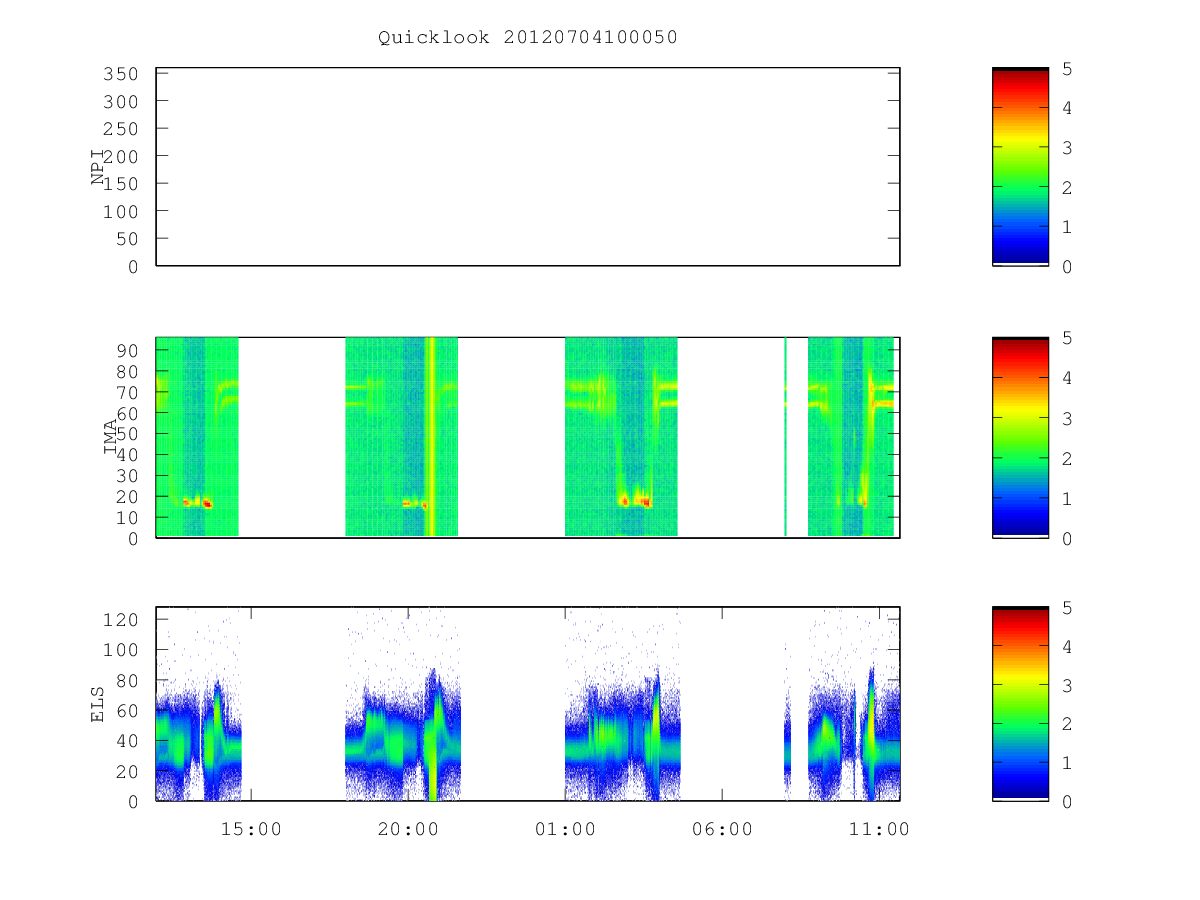The width and height of the screenshot is (1200, 900).
Task: Click the 250 tick on NPI axis
Action: coord(119,129)
